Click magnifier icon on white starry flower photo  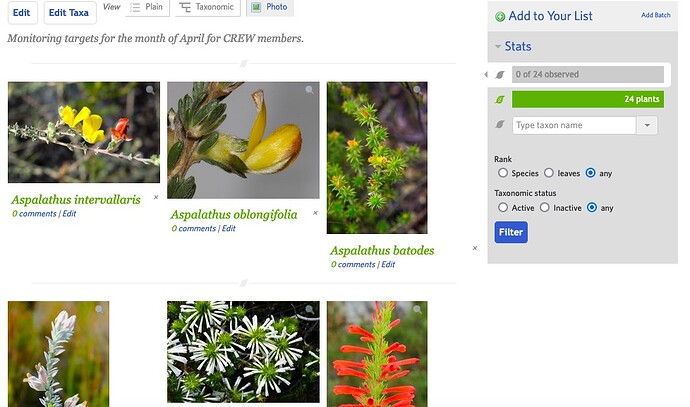click(x=310, y=309)
